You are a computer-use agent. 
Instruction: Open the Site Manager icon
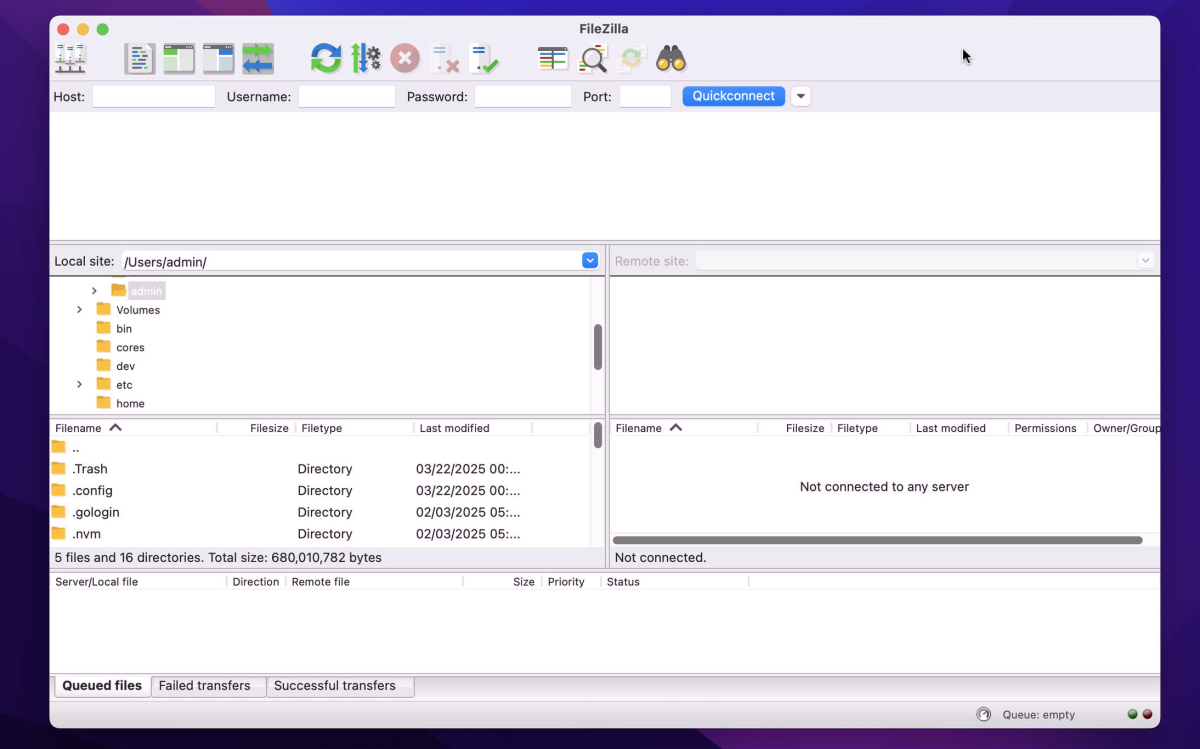(70, 59)
